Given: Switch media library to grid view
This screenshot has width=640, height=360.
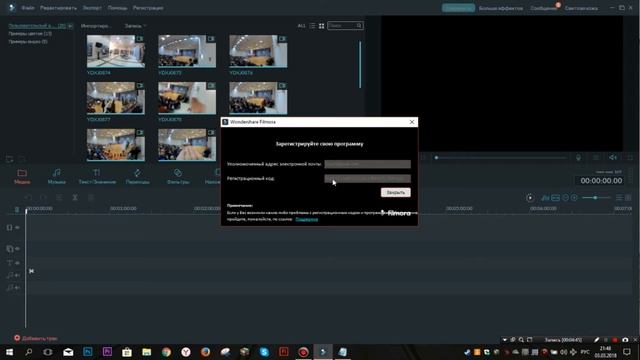Looking at the screenshot, I should [322, 26].
